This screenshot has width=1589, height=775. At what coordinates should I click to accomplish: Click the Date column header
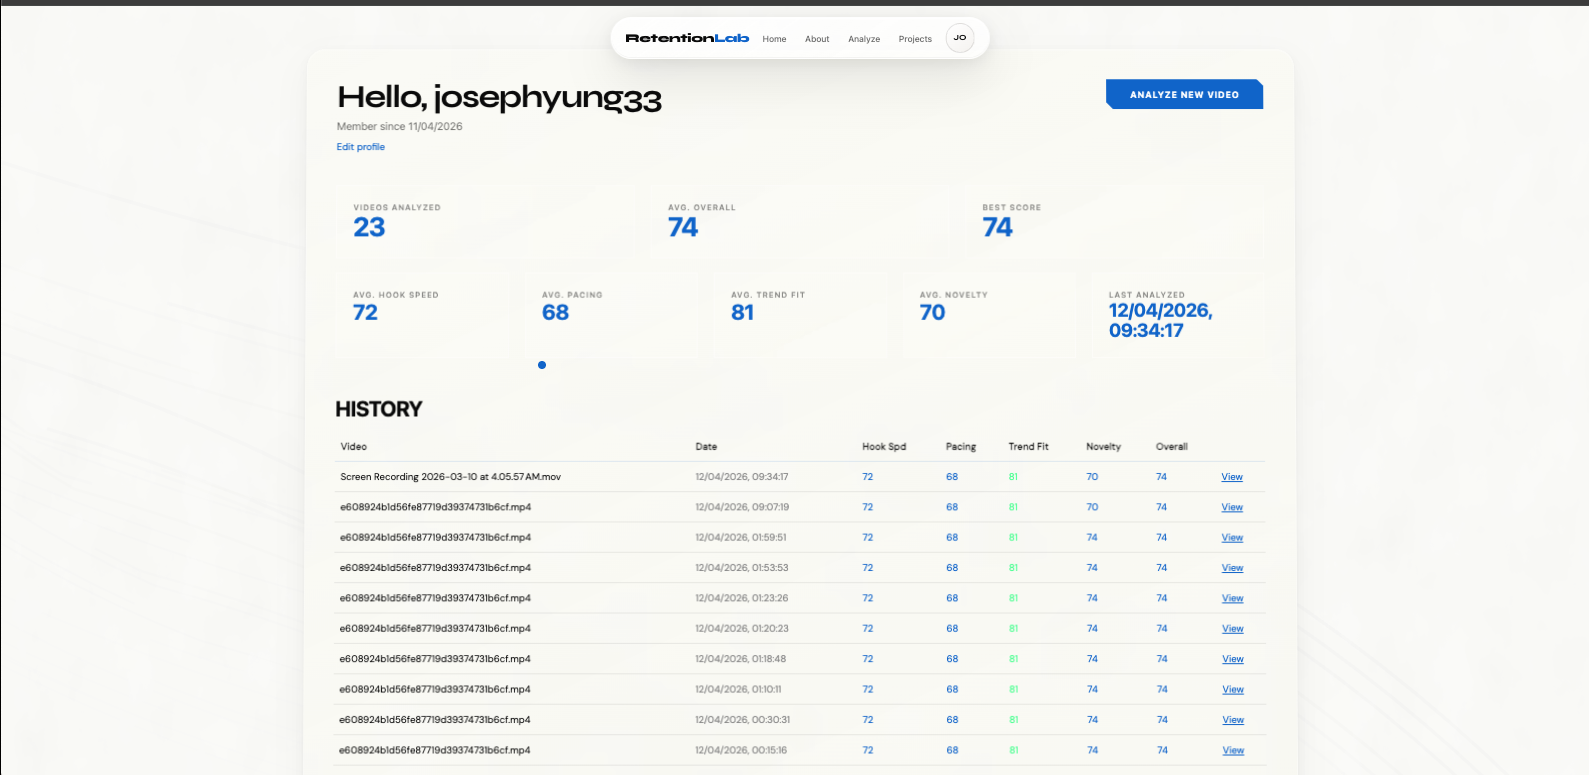coord(706,447)
